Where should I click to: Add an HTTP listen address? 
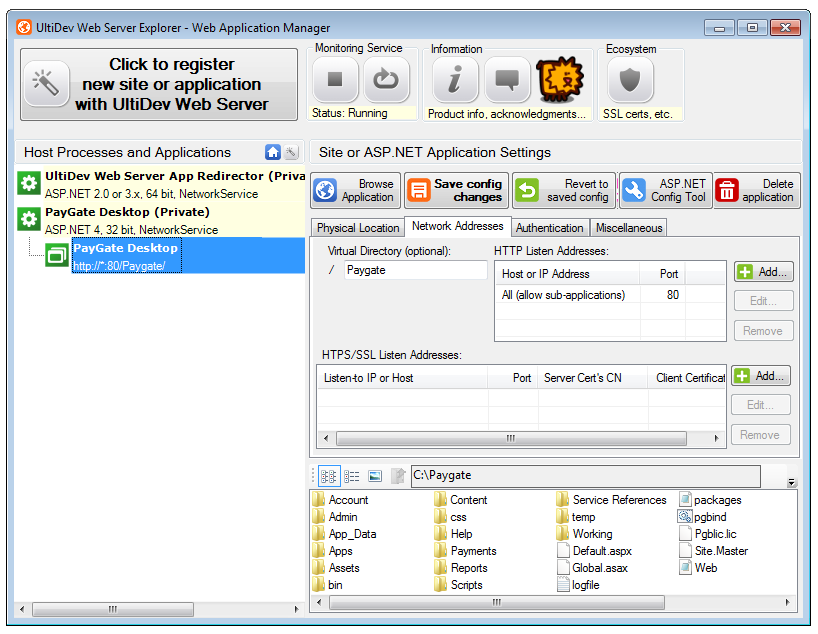(x=764, y=272)
